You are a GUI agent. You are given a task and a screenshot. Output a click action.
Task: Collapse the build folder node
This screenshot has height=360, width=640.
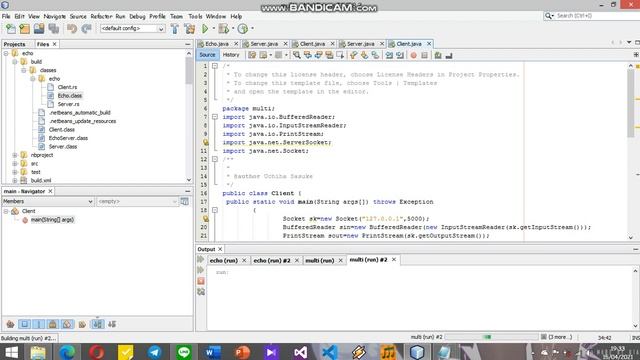[x=15, y=62]
